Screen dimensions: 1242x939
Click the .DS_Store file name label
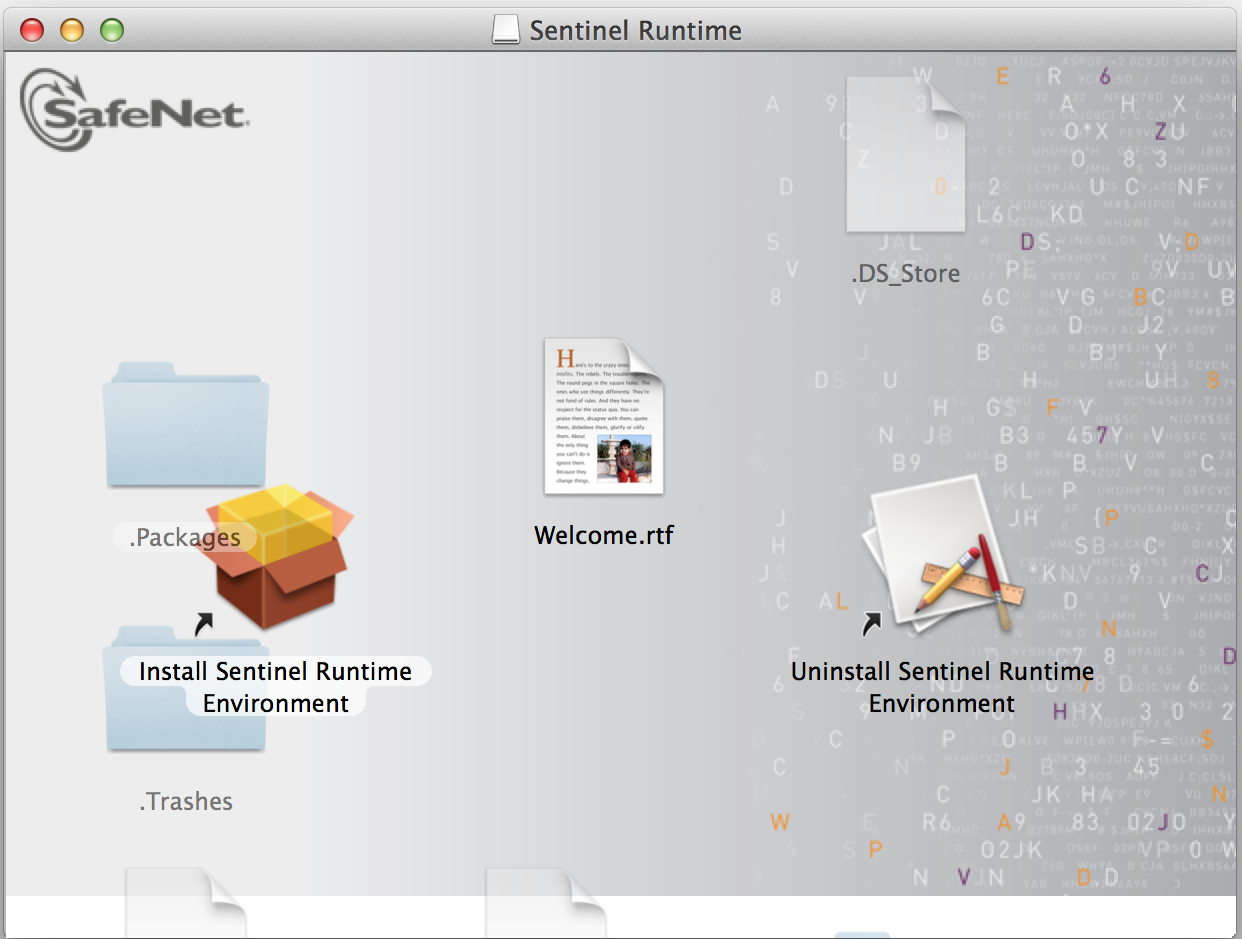tap(905, 273)
